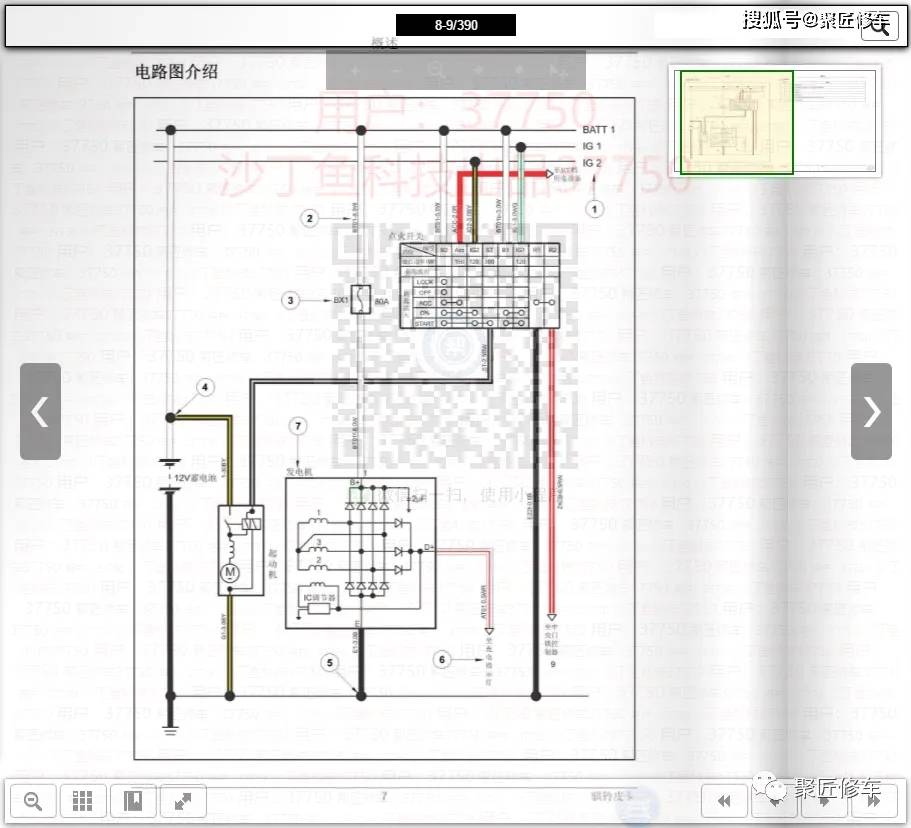
Task: Jump to first page with double-left arrow
Action: tap(725, 801)
